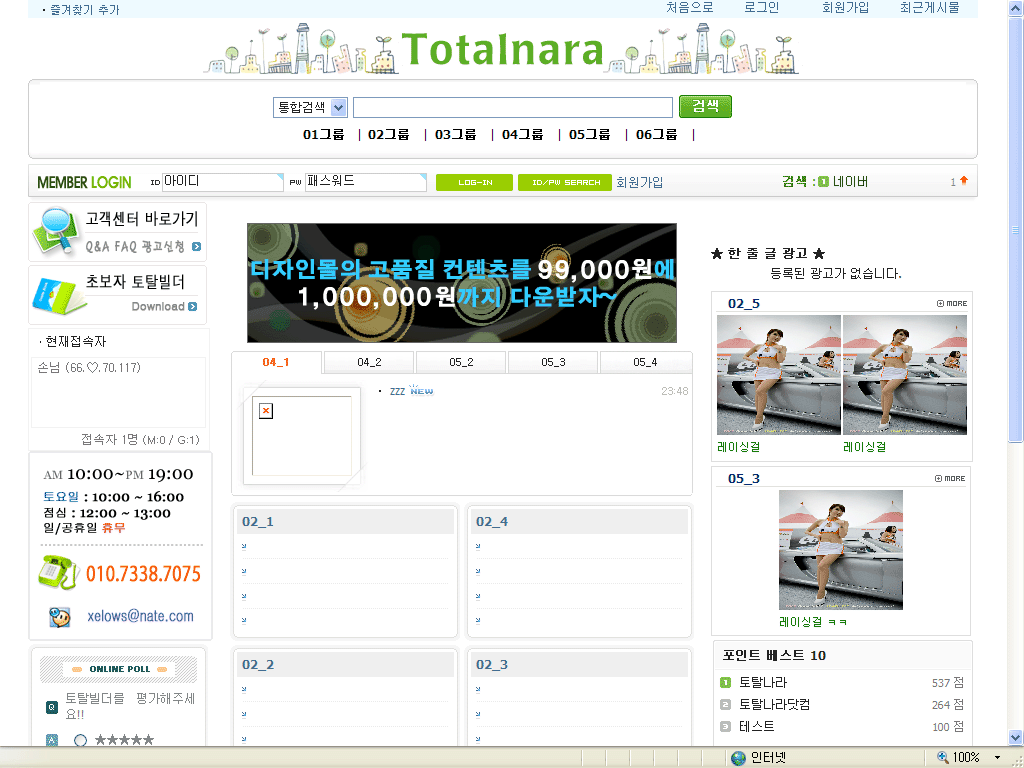Open the second 레이싱걸 photo in 02_5
1024x768 pixels.
click(904, 375)
